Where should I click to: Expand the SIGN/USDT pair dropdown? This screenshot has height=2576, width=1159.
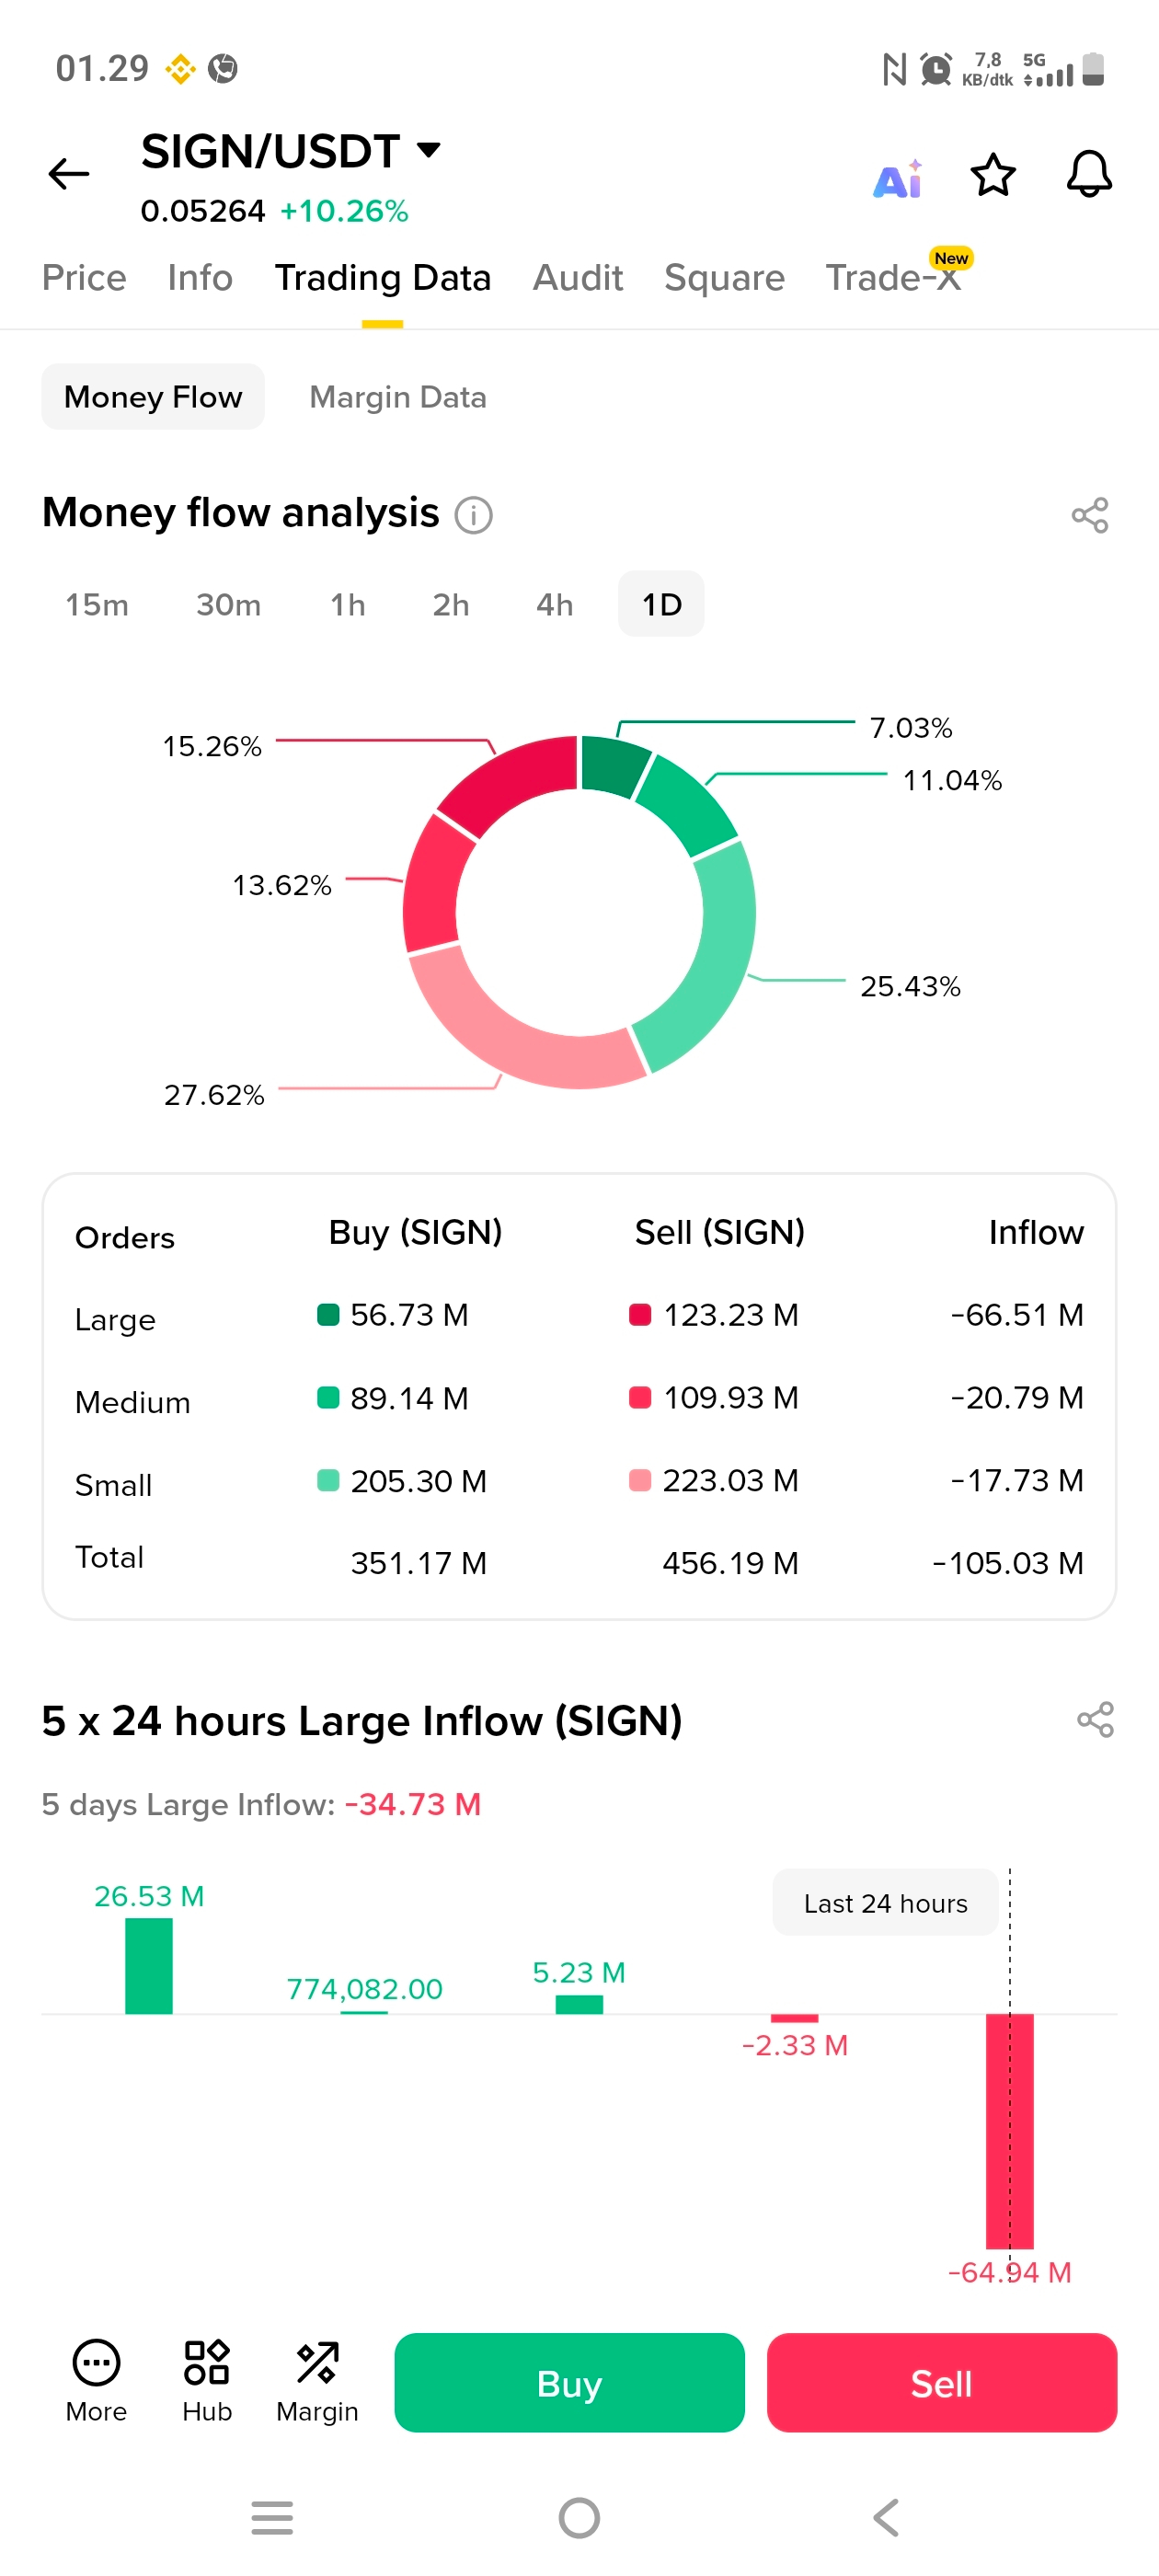coord(428,150)
